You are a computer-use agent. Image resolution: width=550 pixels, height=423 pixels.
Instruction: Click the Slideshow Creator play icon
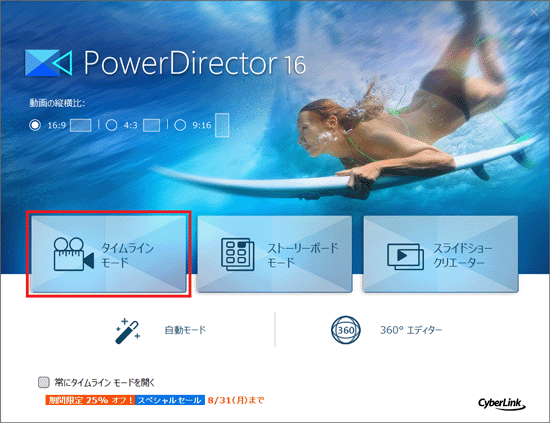tap(405, 256)
